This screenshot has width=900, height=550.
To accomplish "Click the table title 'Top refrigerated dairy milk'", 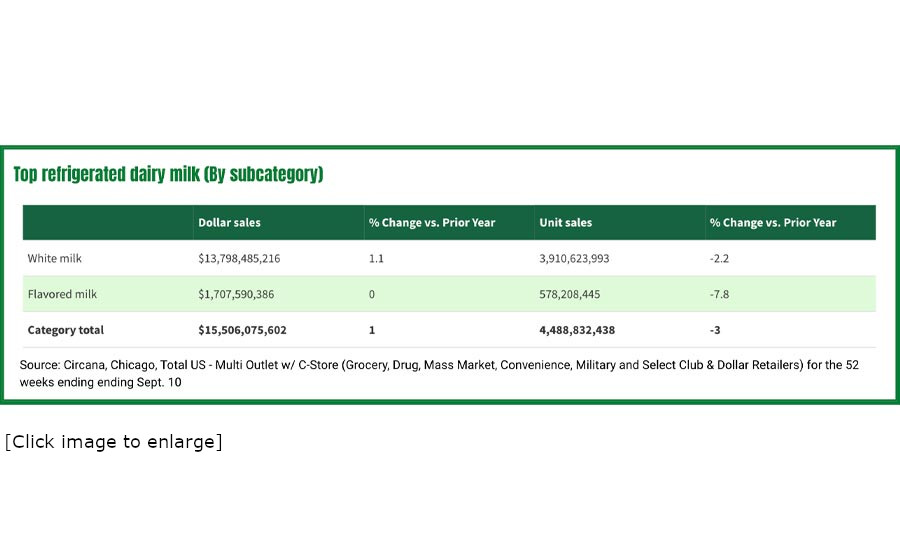I will [x=168, y=175].
